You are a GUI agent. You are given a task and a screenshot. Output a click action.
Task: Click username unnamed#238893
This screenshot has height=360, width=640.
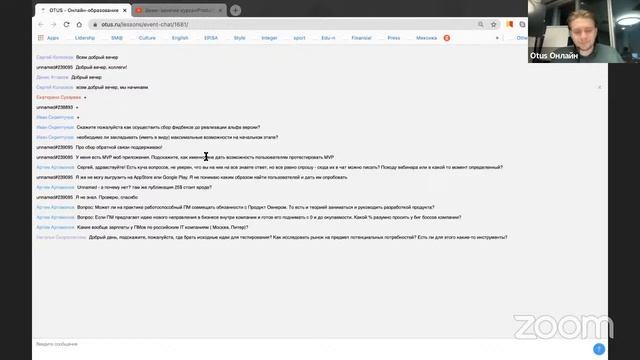[55, 107]
